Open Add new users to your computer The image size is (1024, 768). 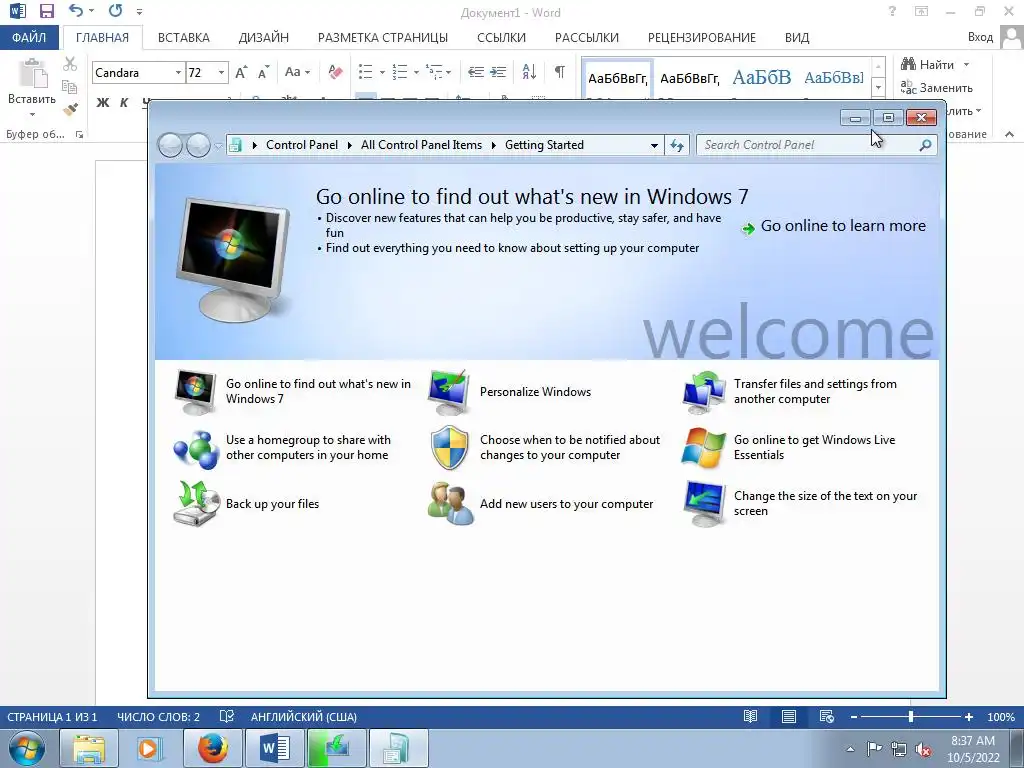(541, 504)
